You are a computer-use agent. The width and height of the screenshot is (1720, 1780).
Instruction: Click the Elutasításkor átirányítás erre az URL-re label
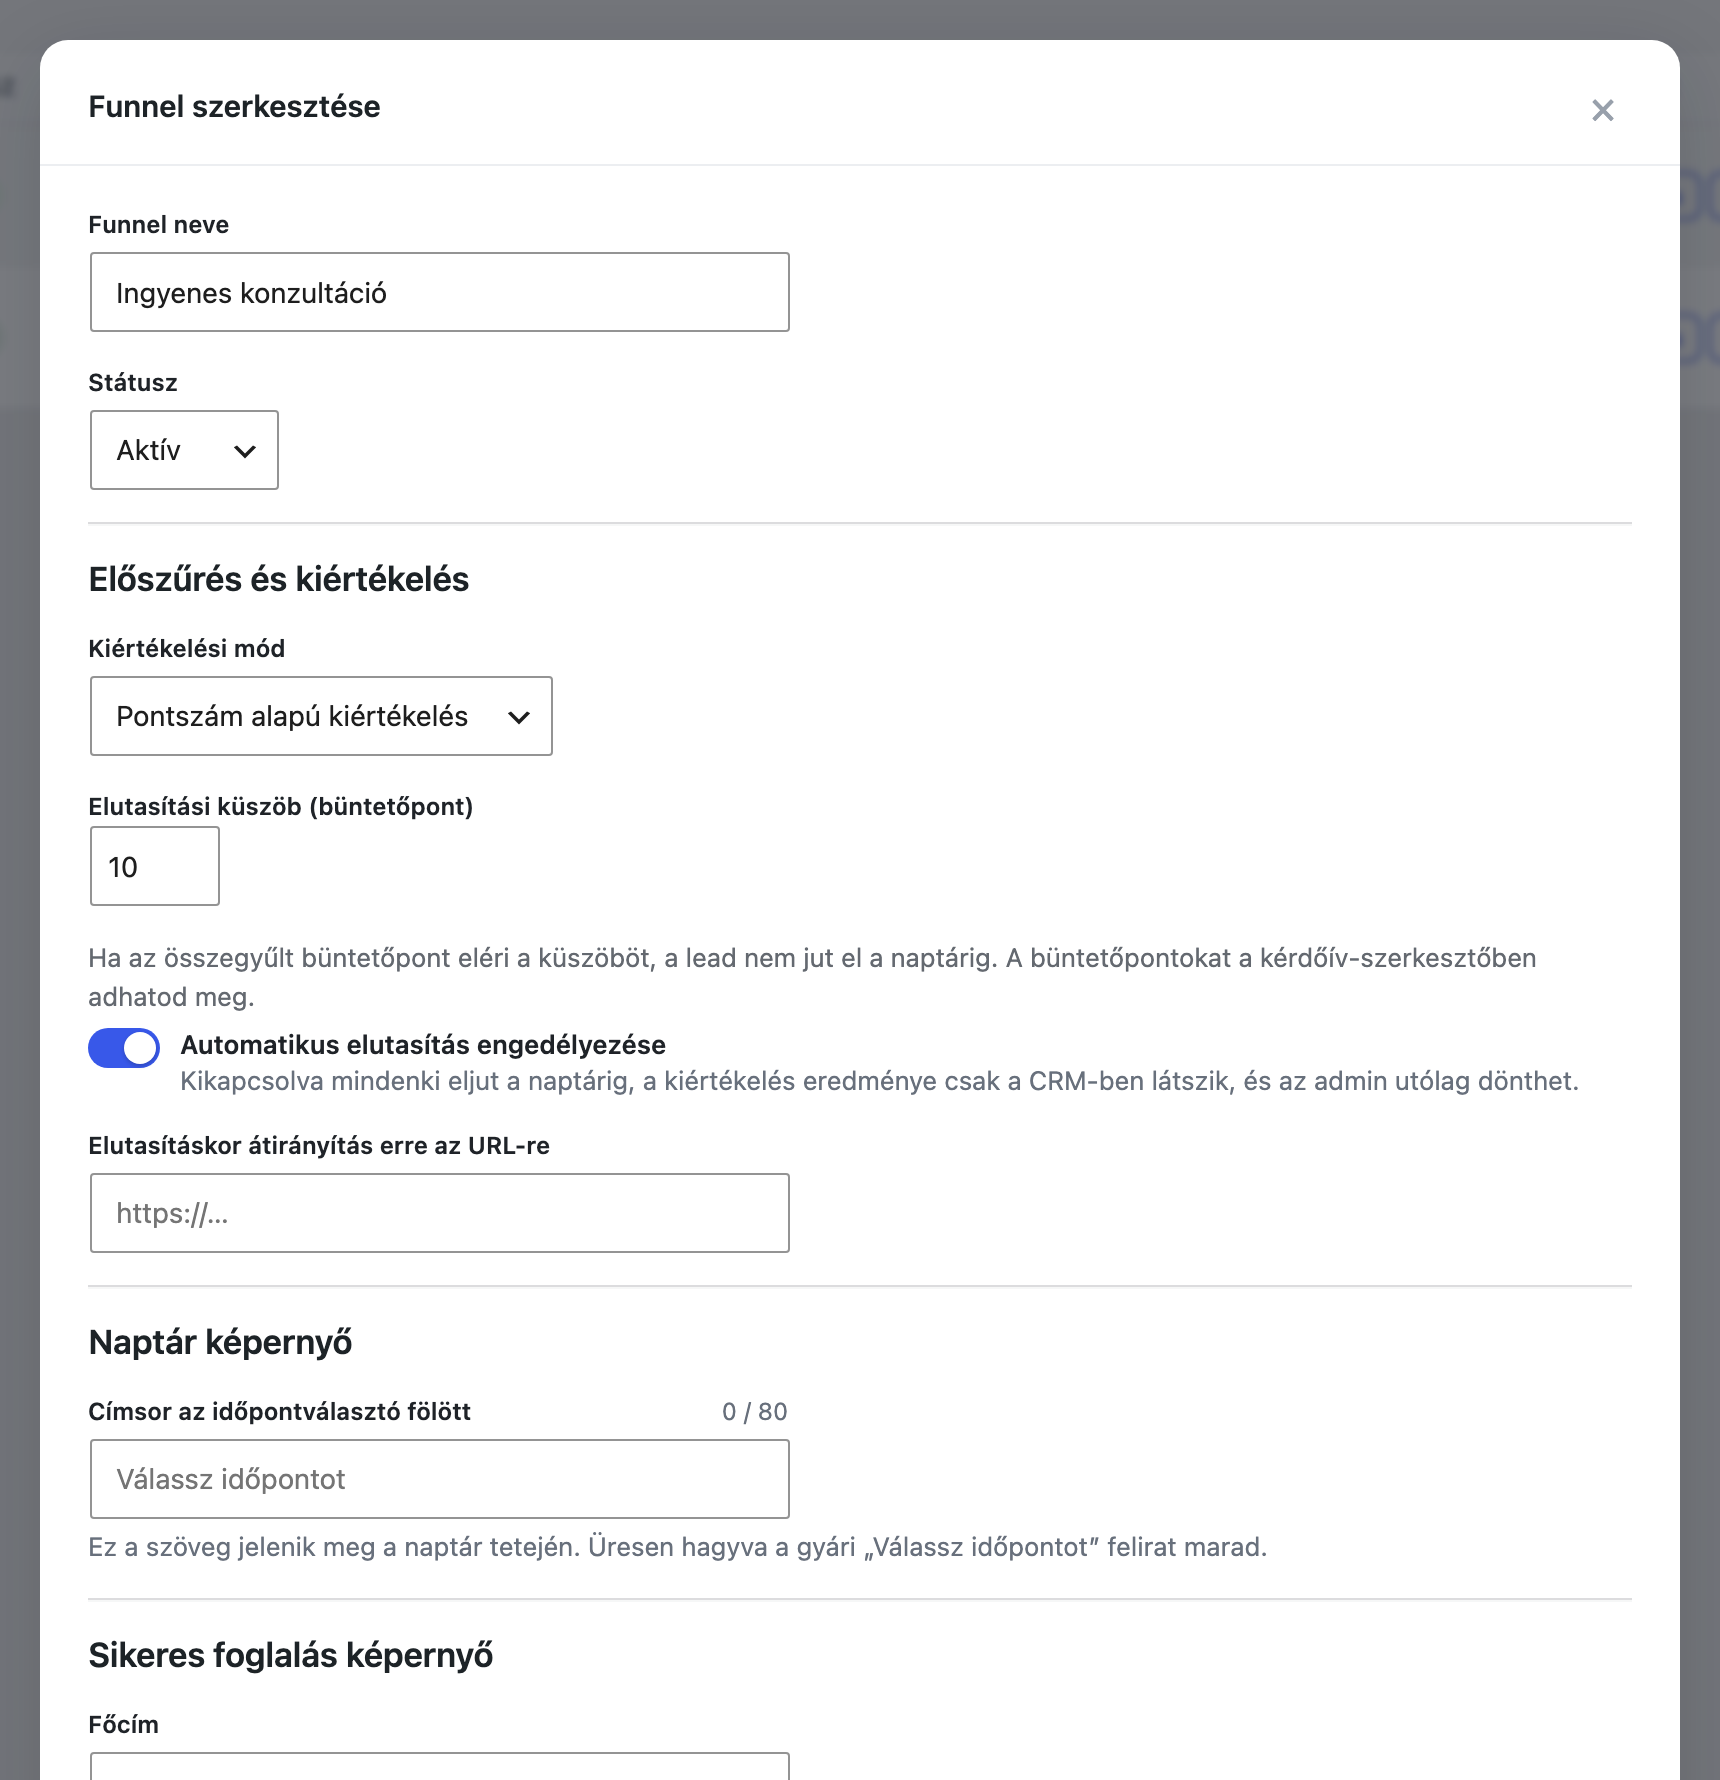[x=319, y=1146]
